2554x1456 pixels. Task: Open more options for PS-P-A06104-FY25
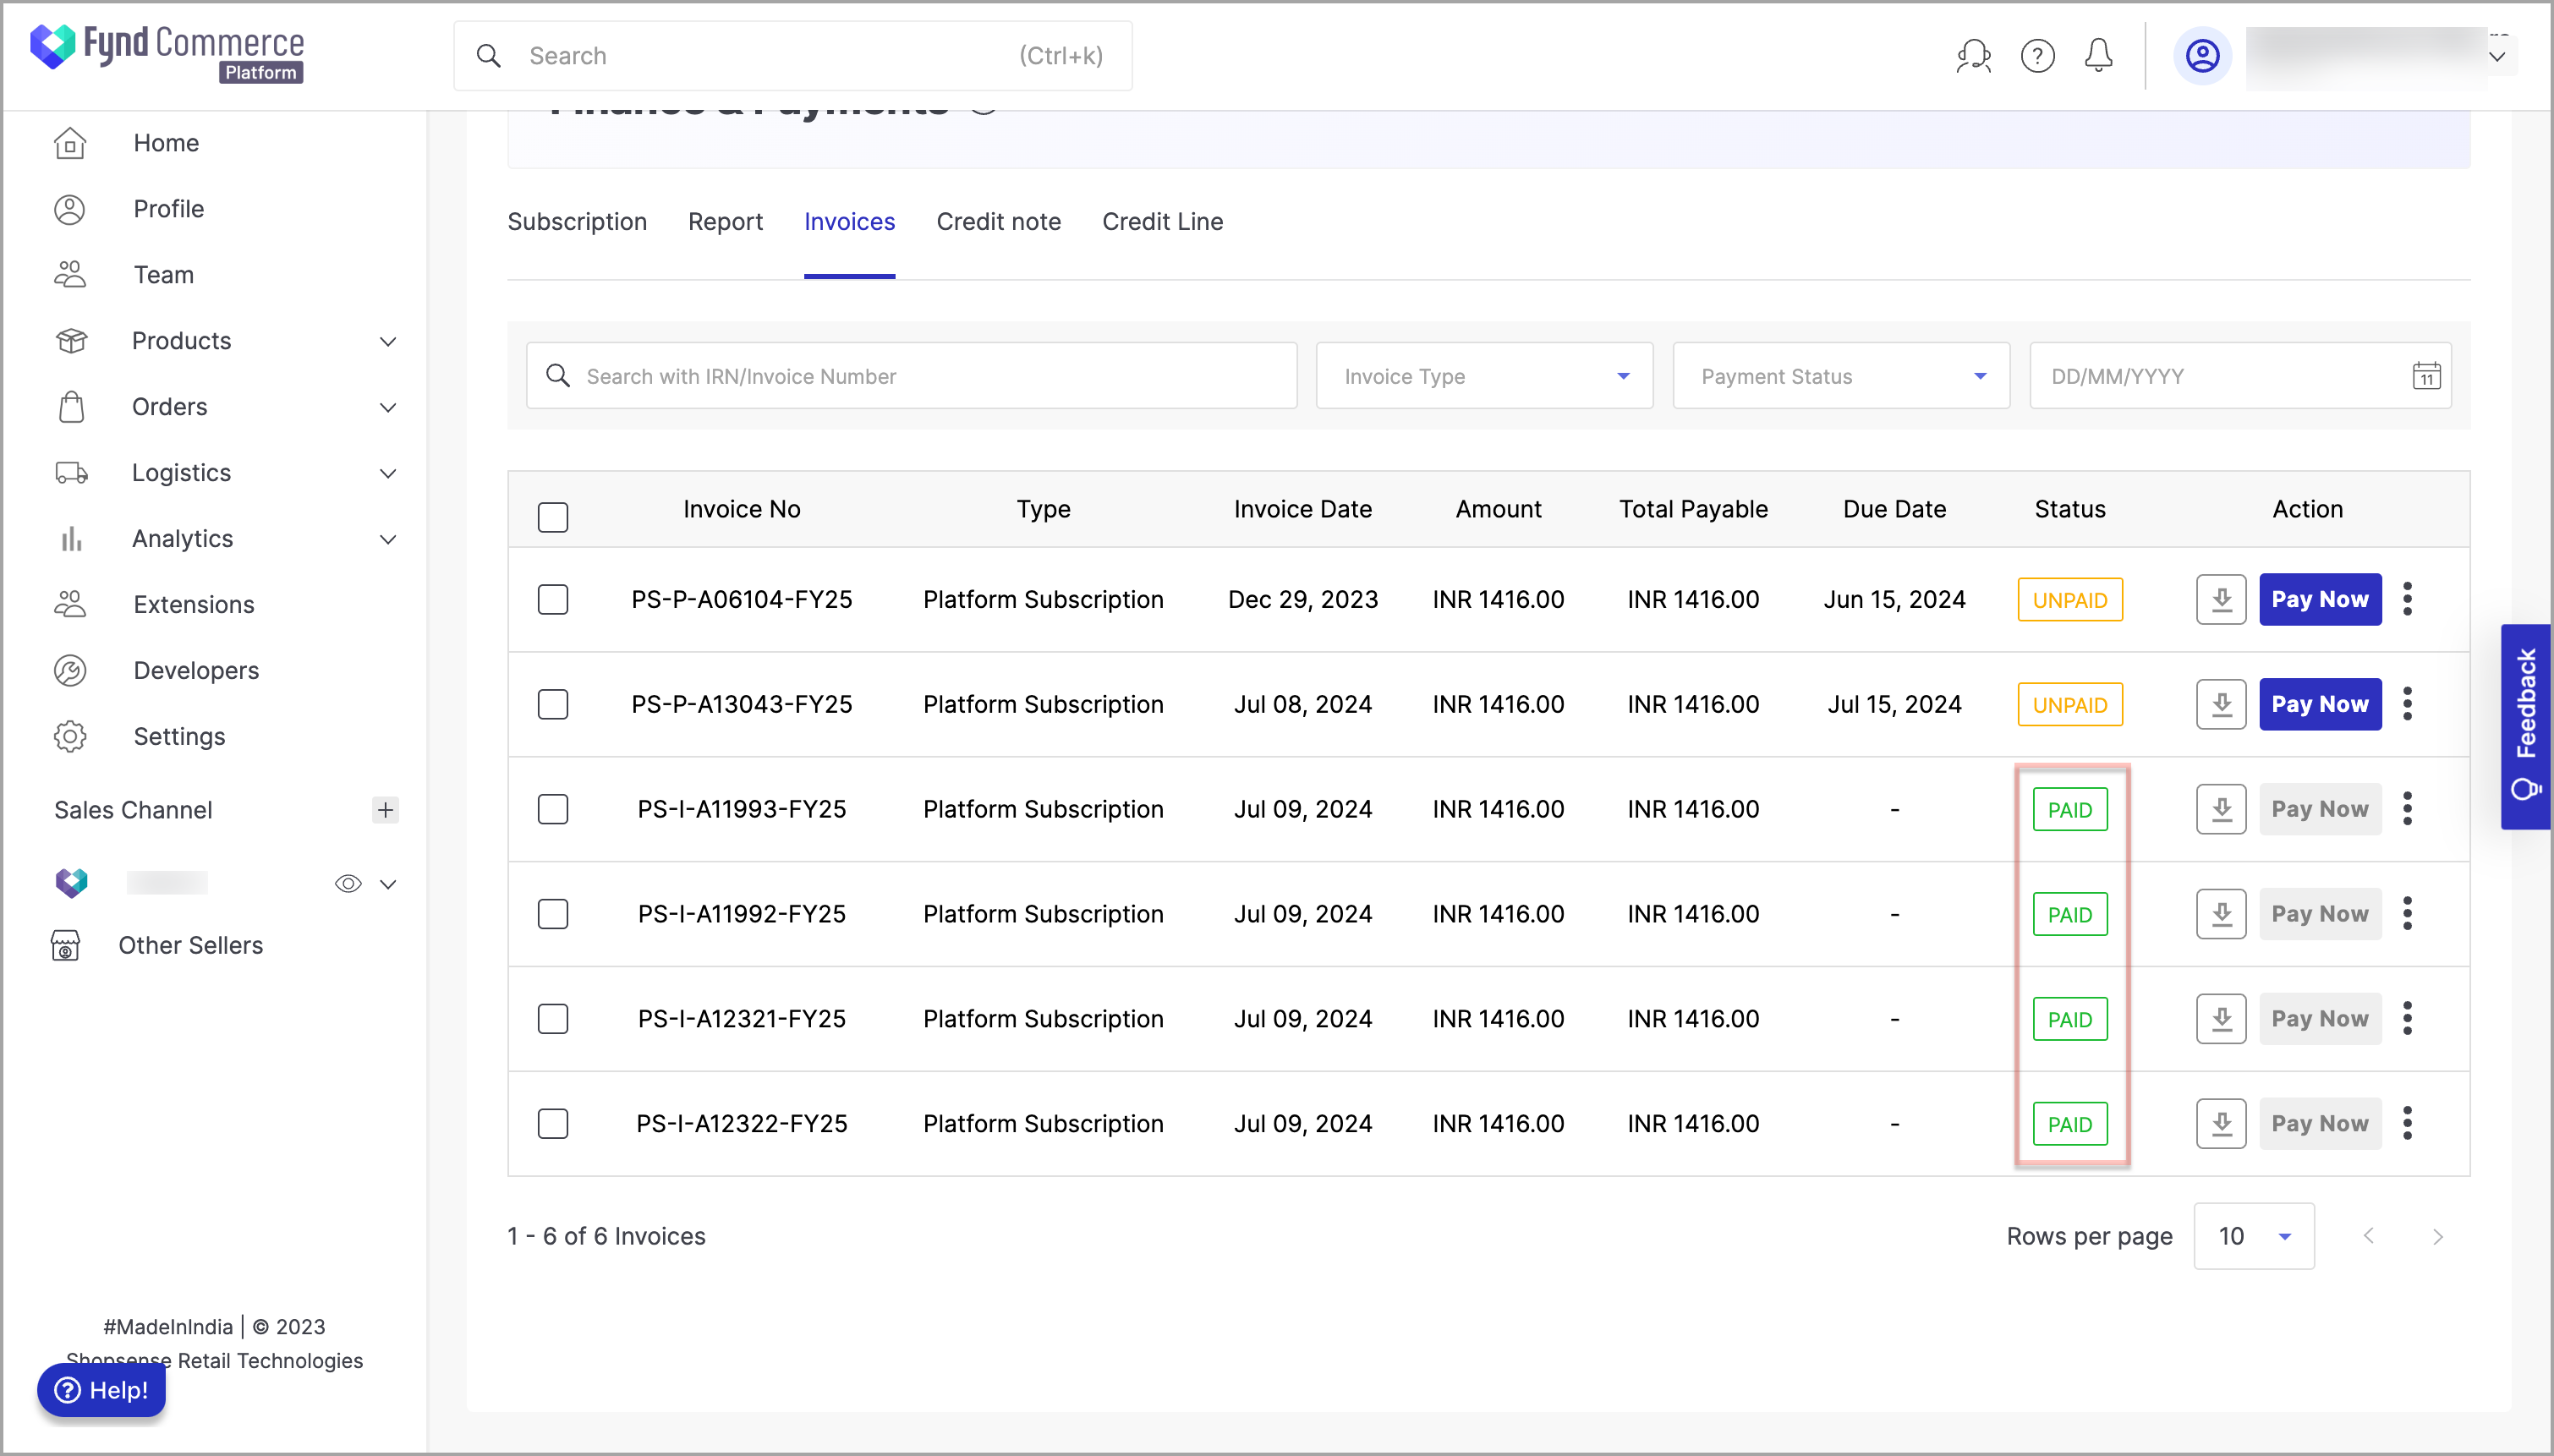(2407, 600)
